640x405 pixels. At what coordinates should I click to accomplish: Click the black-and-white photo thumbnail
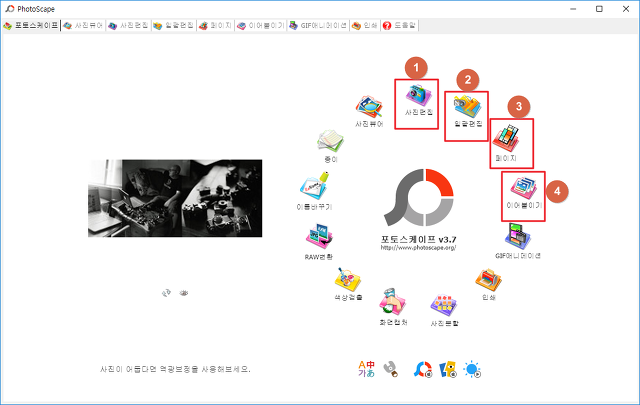[x=175, y=198]
